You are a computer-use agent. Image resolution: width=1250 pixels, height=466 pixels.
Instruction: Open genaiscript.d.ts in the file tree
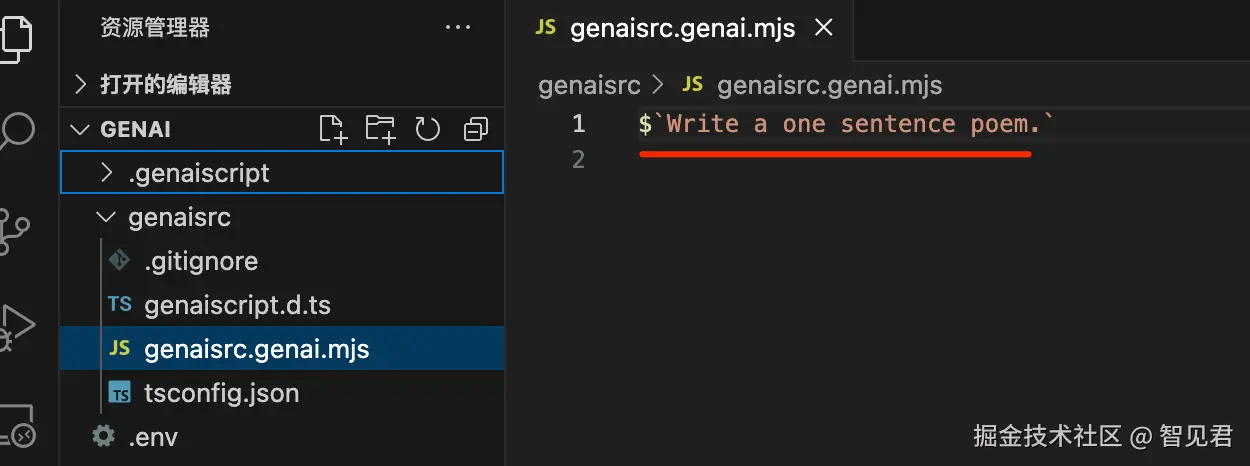point(237,305)
